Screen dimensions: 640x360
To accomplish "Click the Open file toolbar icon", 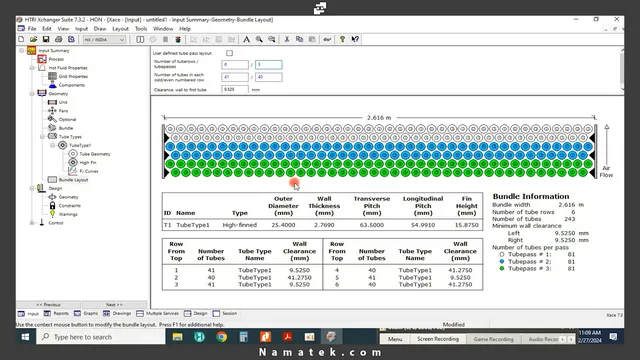I will tap(33, 39).
